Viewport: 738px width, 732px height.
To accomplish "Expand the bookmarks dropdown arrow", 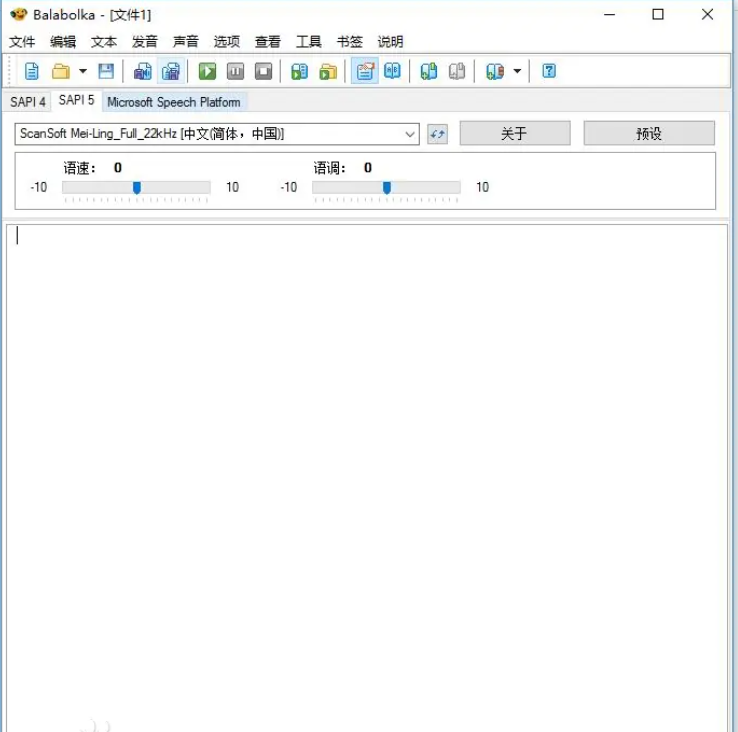I will click(517, 72).
